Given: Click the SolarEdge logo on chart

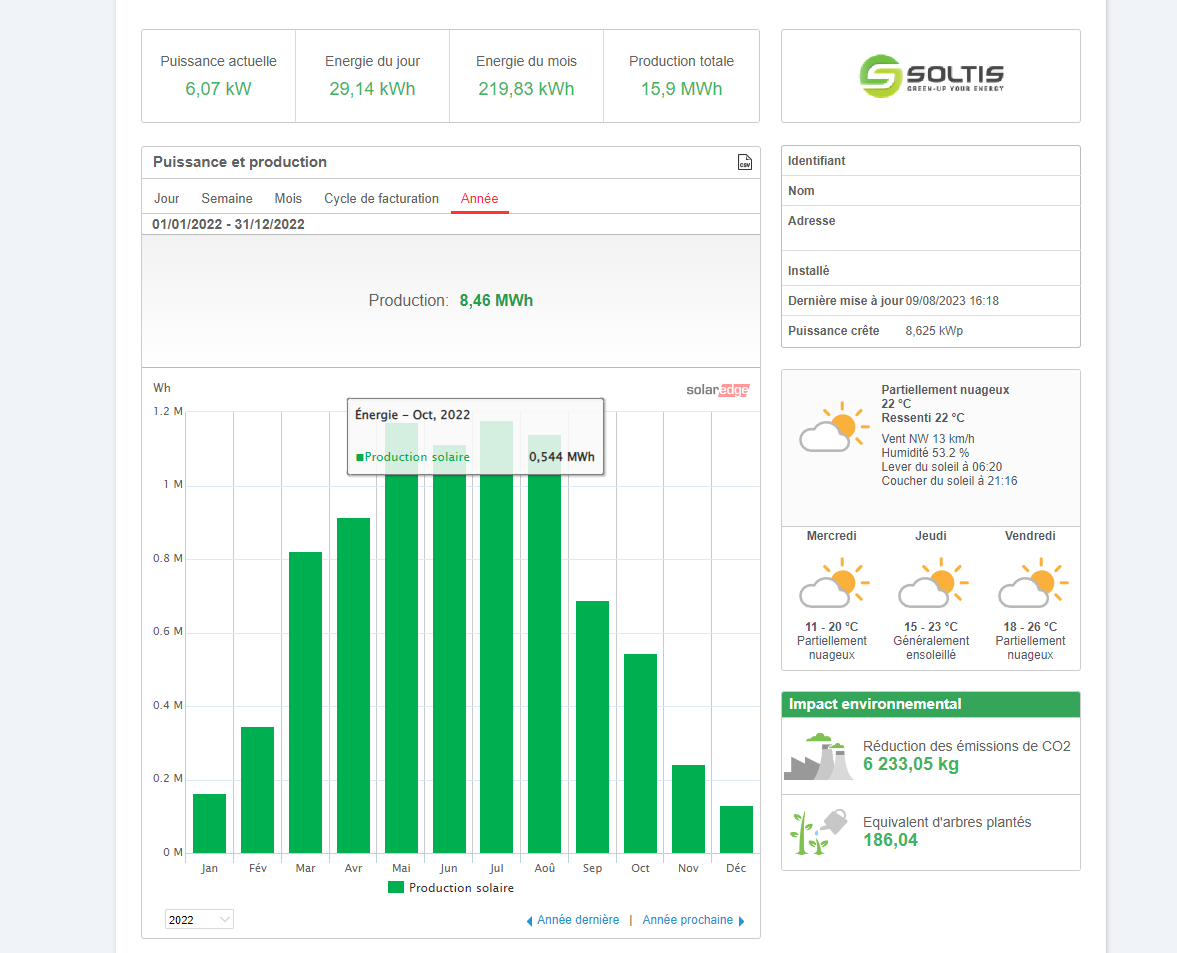Looking at the screenshot, I should click(717, 390).
